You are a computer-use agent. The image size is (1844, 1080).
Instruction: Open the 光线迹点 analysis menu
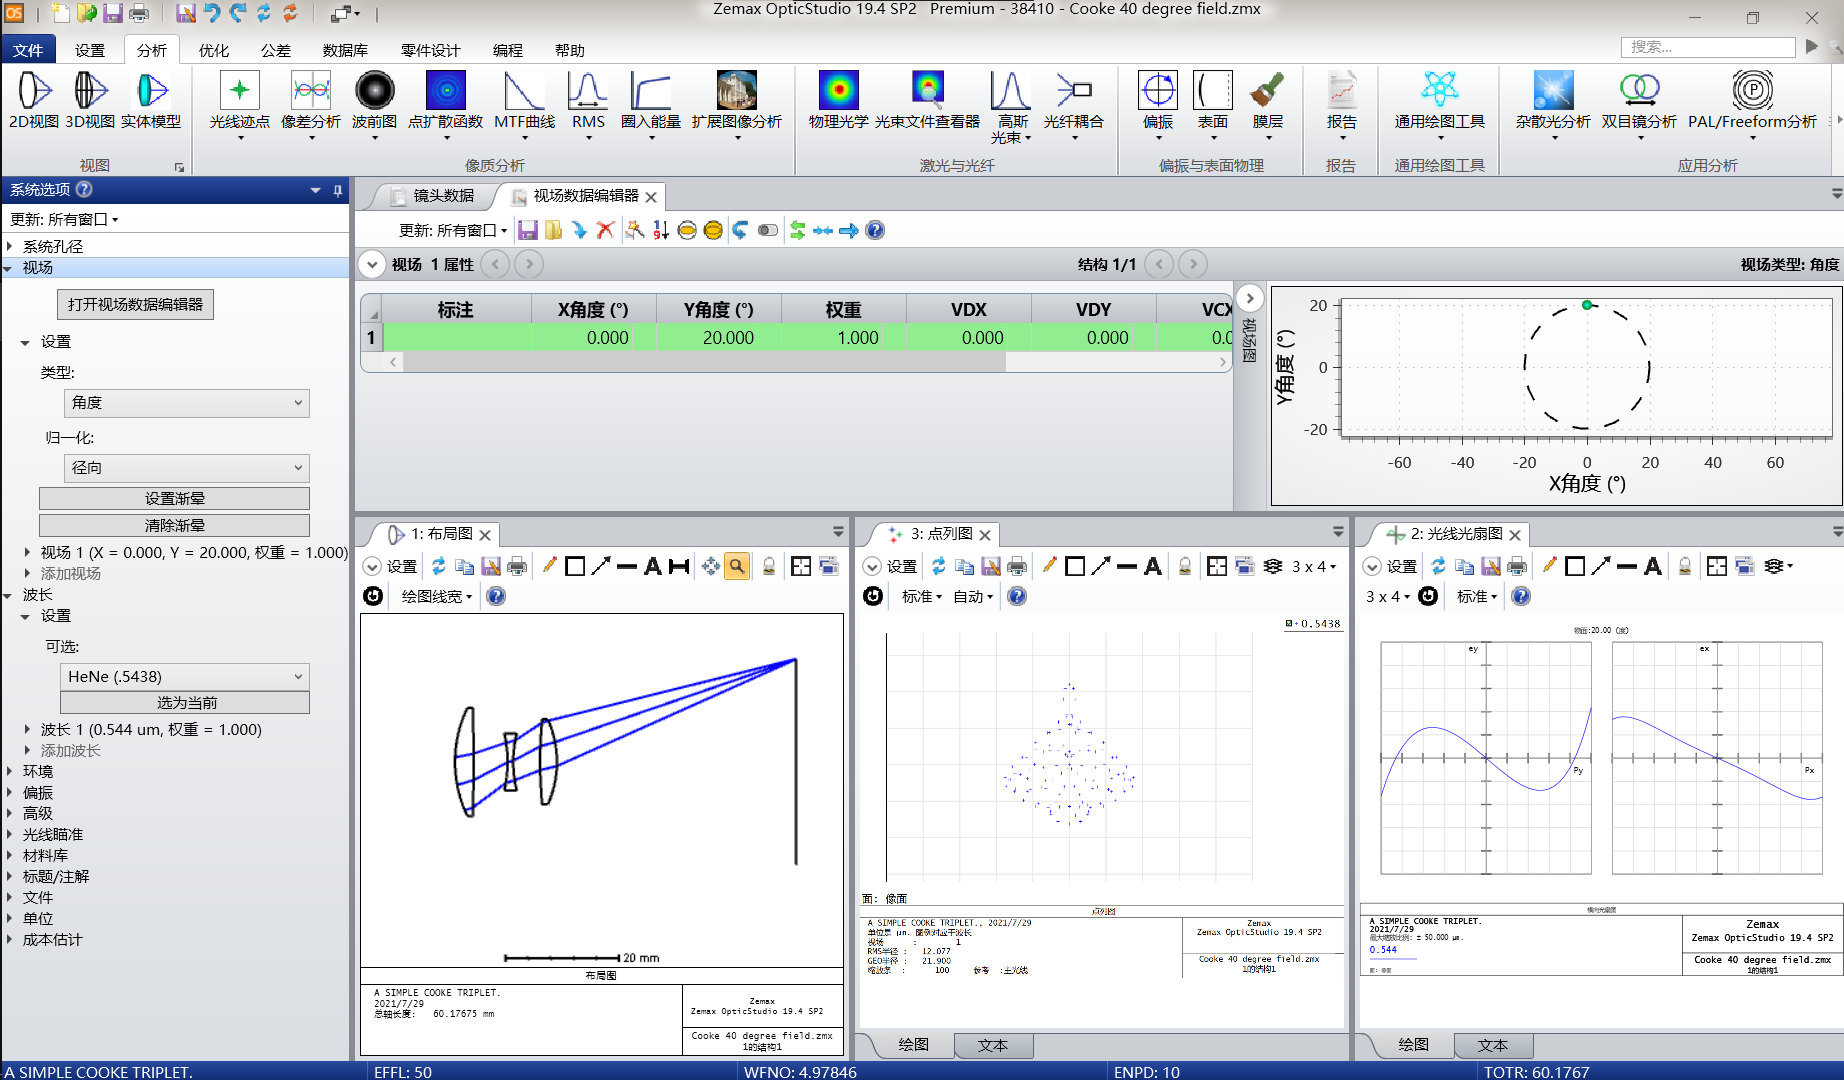point(240,104)
